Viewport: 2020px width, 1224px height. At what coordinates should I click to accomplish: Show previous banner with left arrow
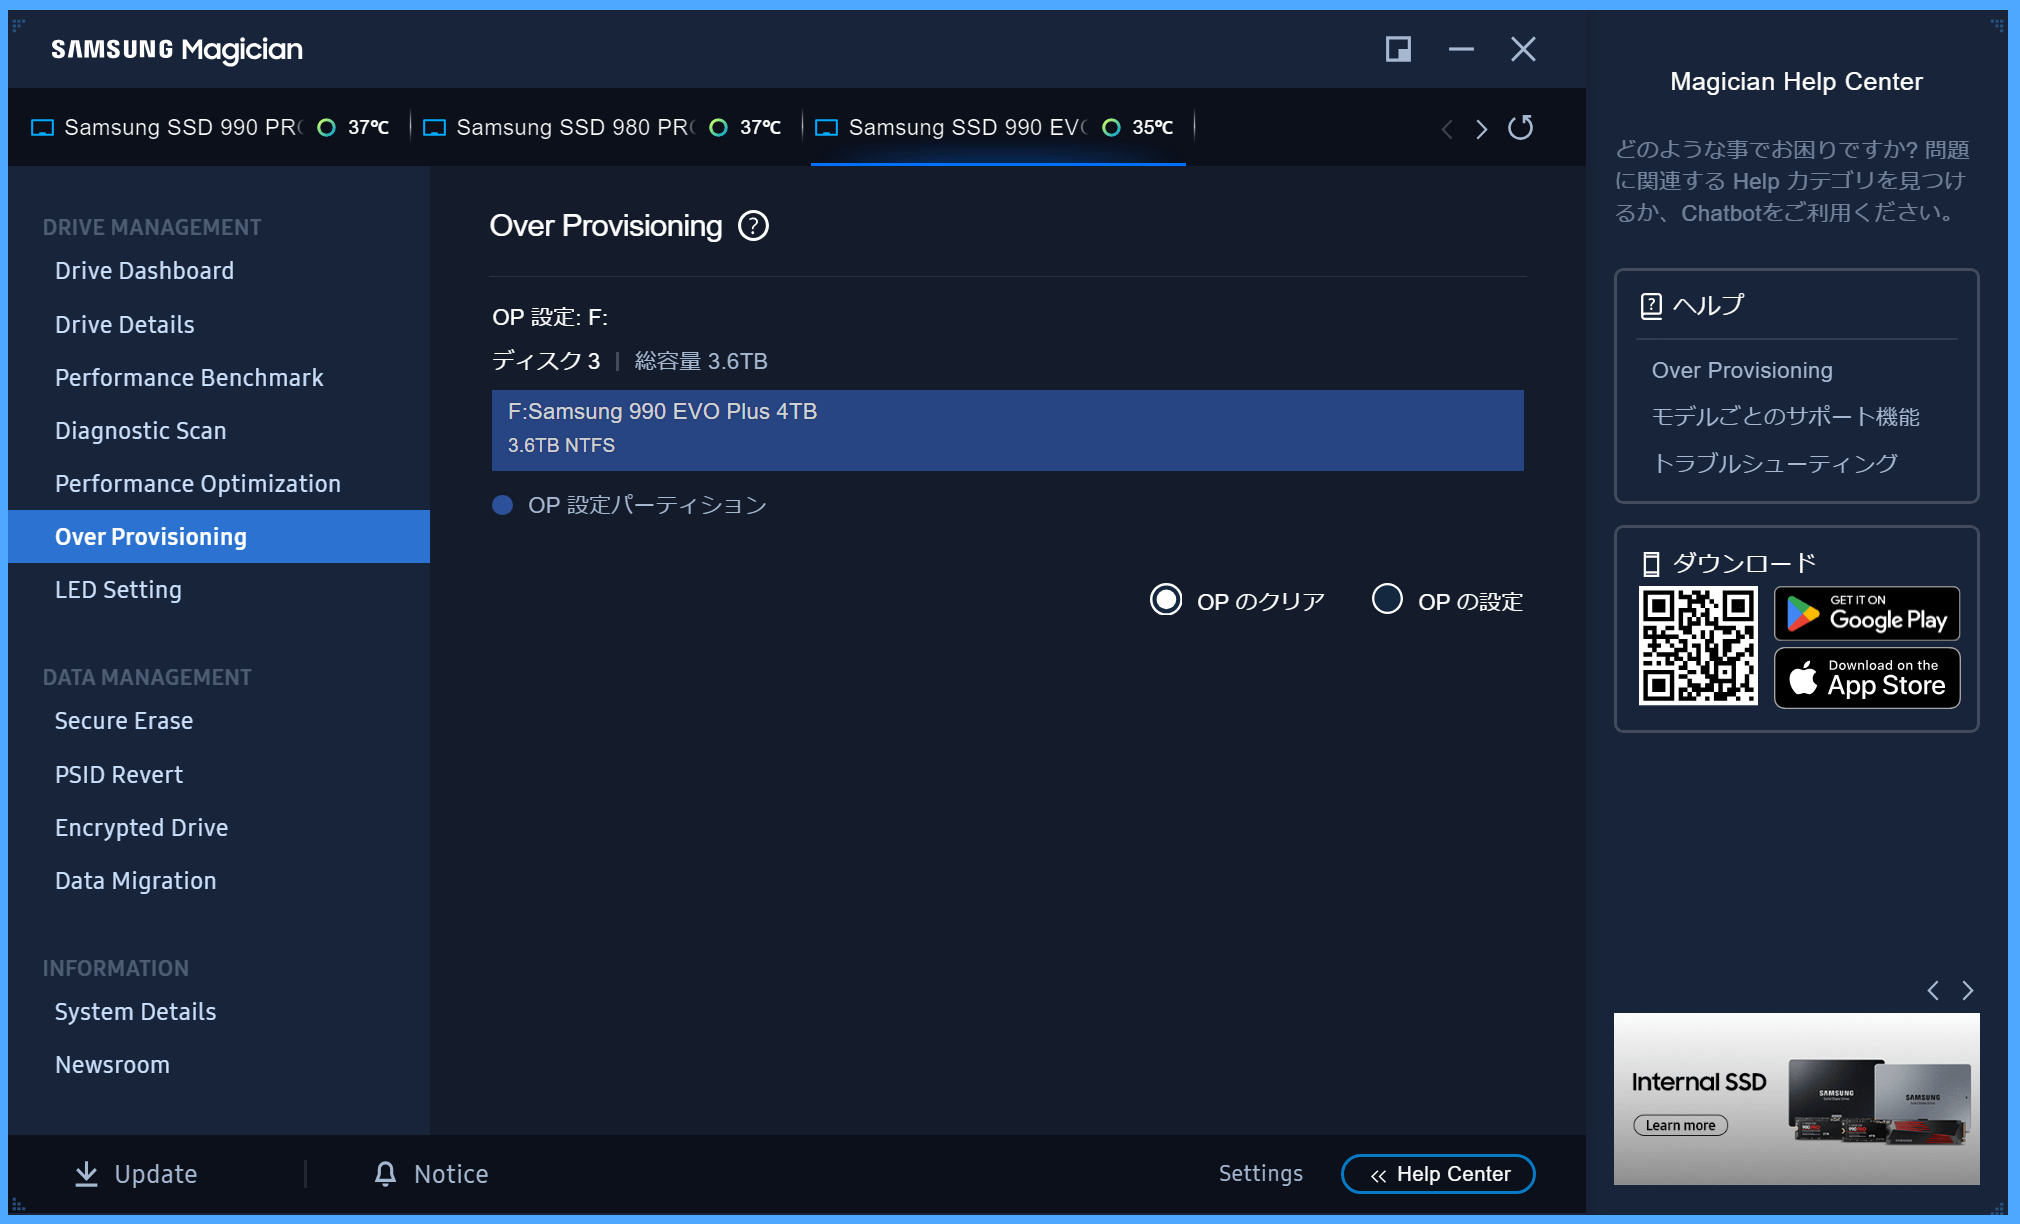pyautogui.click(x=1933, y=991)
